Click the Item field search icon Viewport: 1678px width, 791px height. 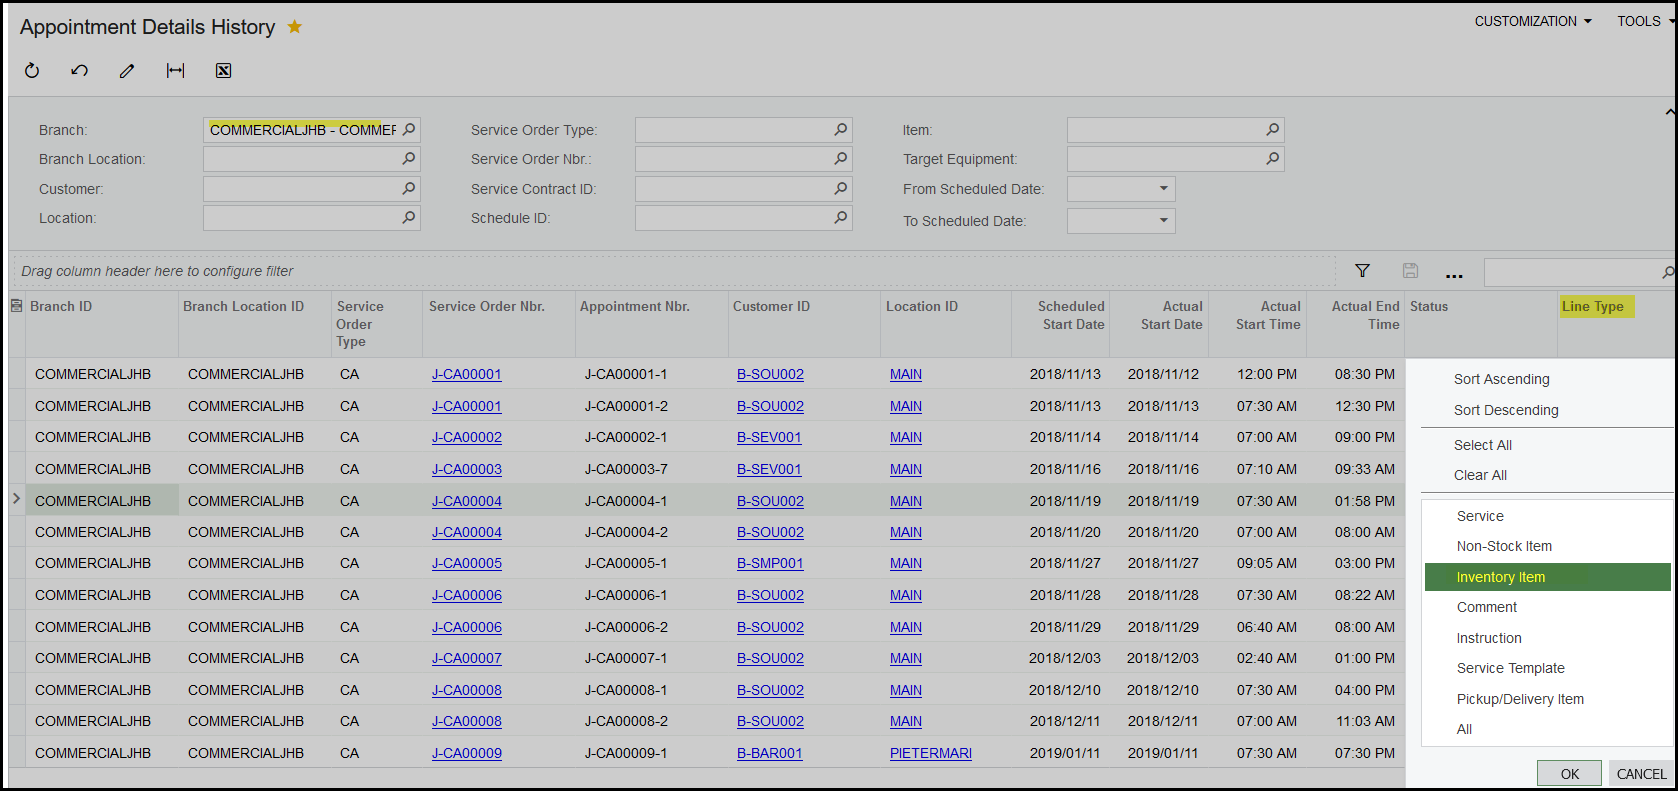click(x=1272, y=130)
